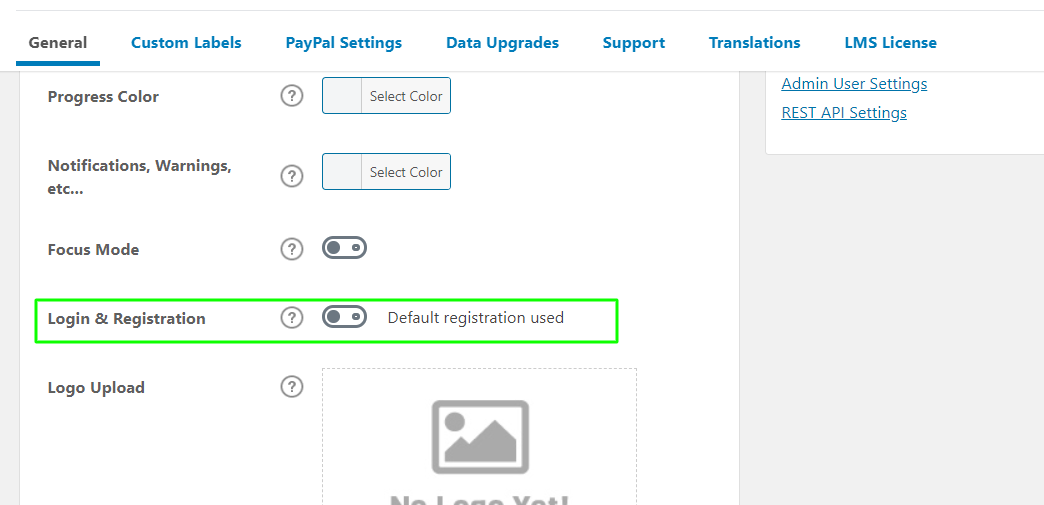Click Progress Color empty swatch preview

342,96
